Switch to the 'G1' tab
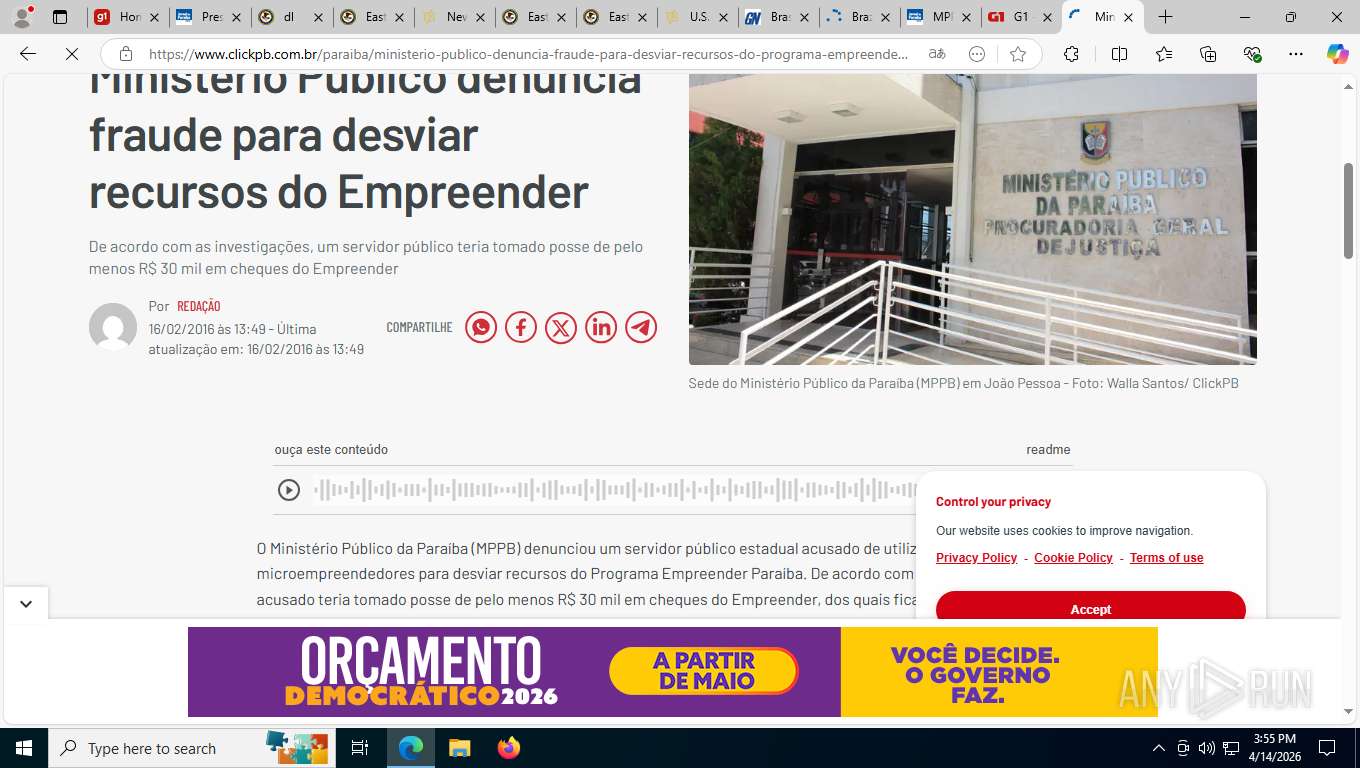Viewport: 1360px width, 768px height. [1020, 17]
